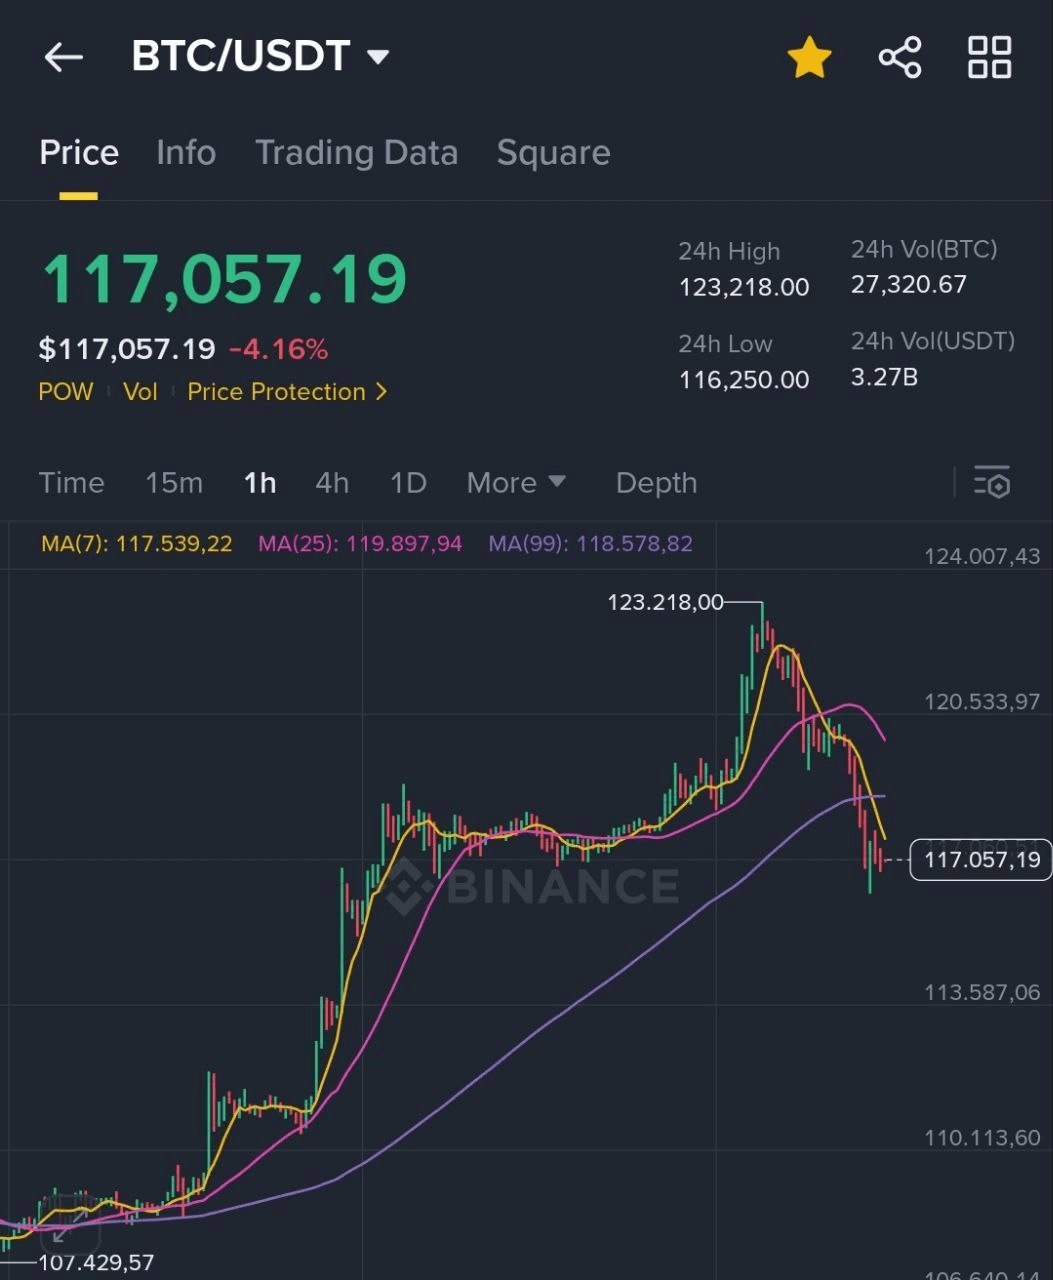Switch to the Price tab
This screenshot has width=1053, height=1280.
[x=79, y=153]
